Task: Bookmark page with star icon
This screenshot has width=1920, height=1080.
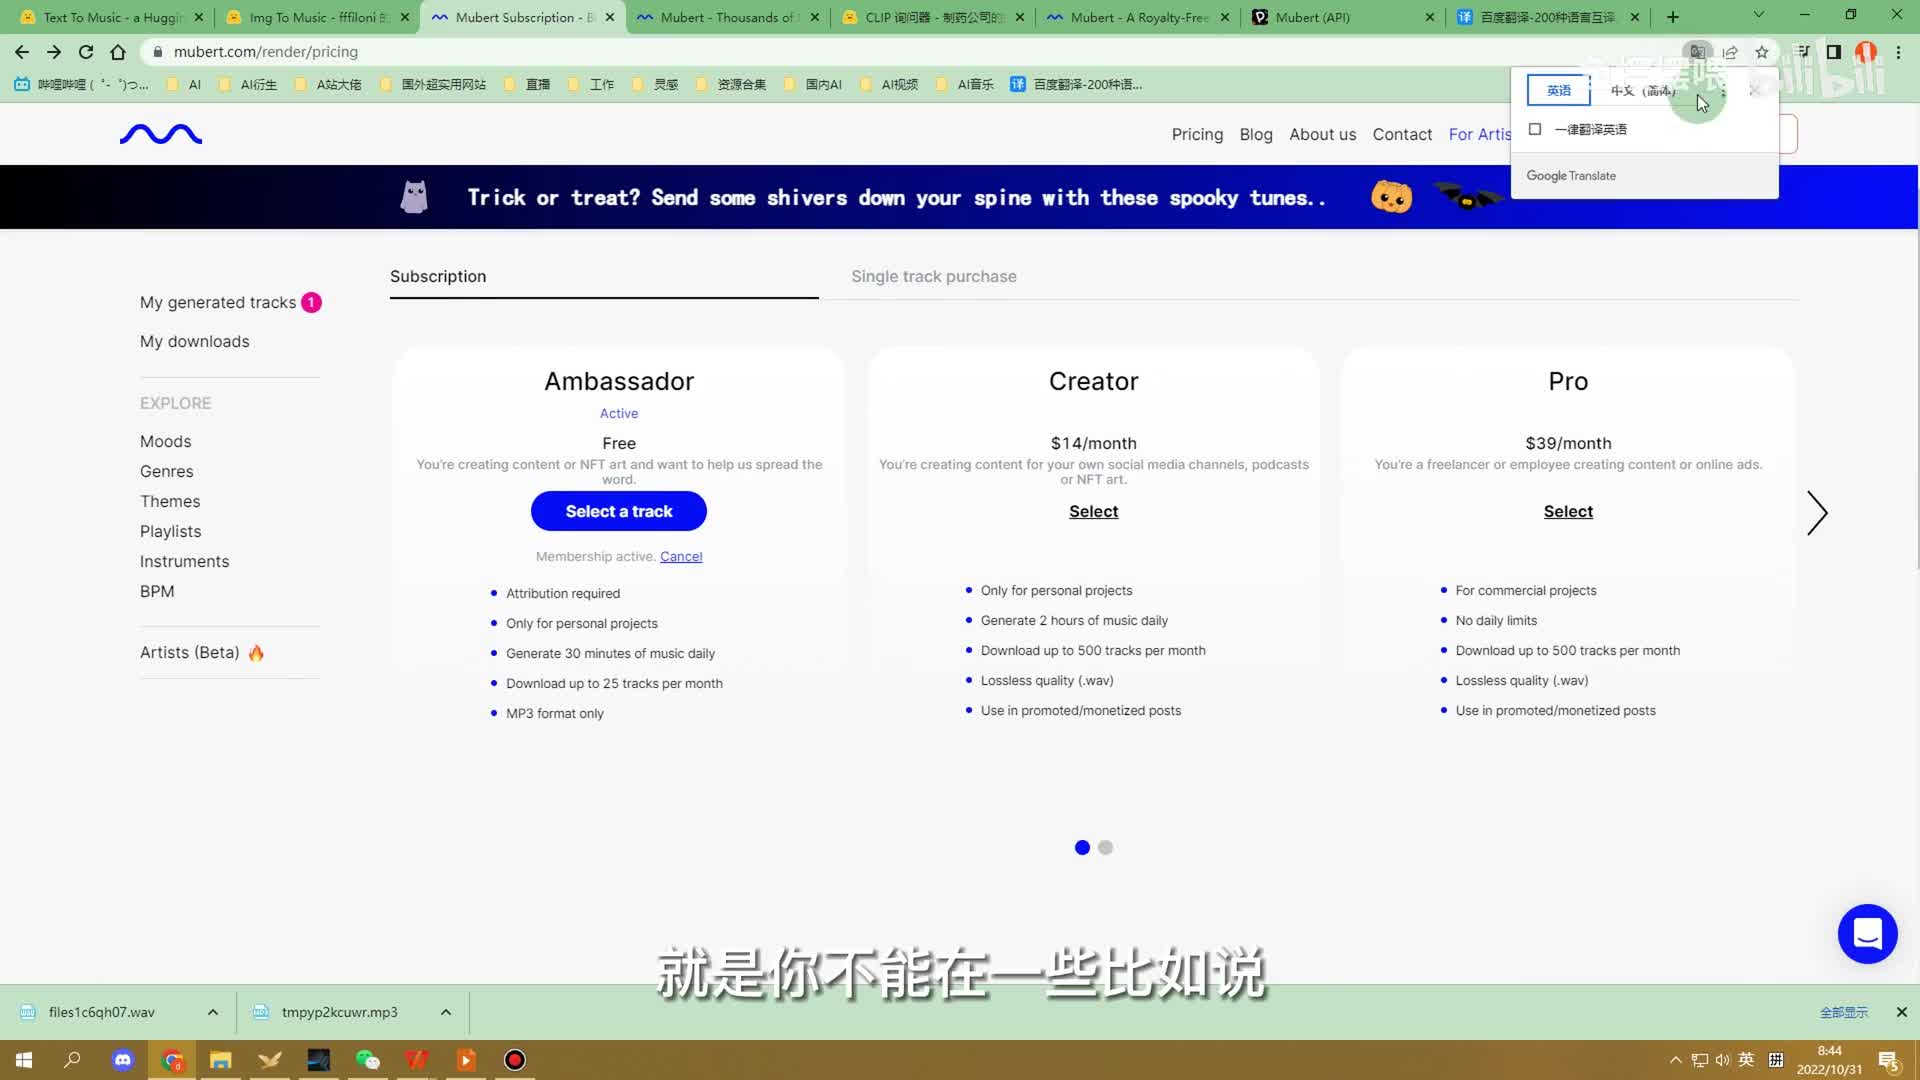Action: 1762,52
